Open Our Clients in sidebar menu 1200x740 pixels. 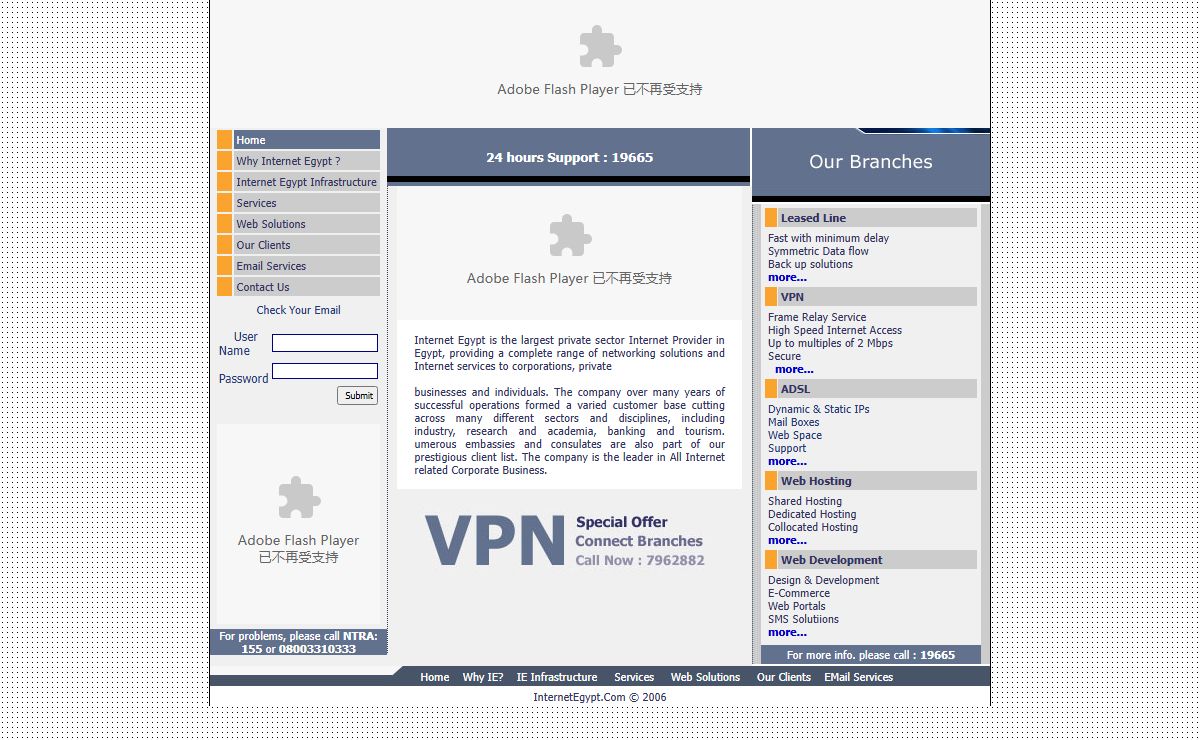[307, 245]
